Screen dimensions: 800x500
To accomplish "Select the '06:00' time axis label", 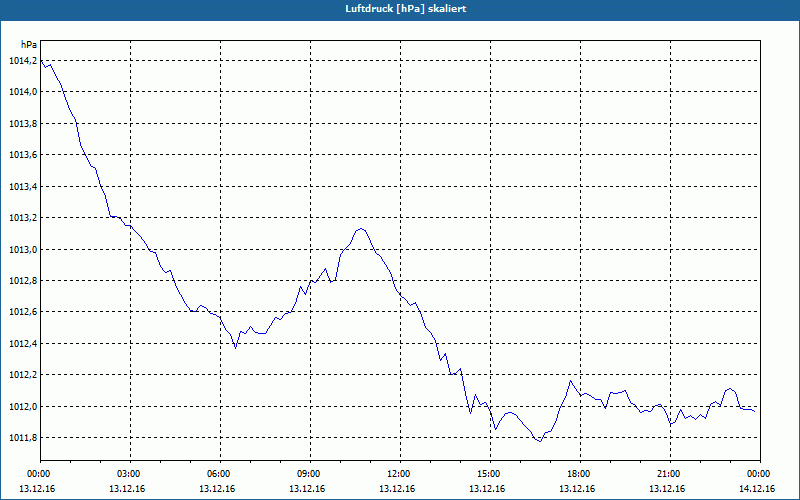I will click(x=220, y=474).
